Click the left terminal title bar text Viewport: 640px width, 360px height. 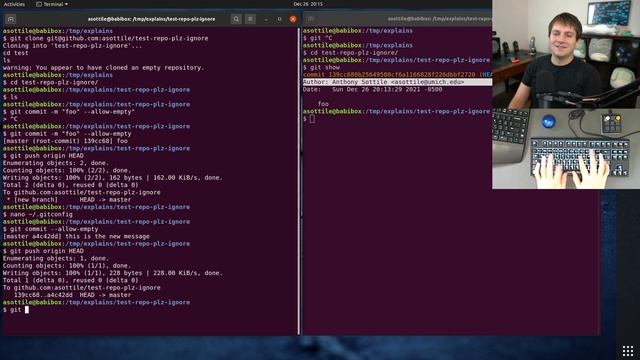[151, 19]
